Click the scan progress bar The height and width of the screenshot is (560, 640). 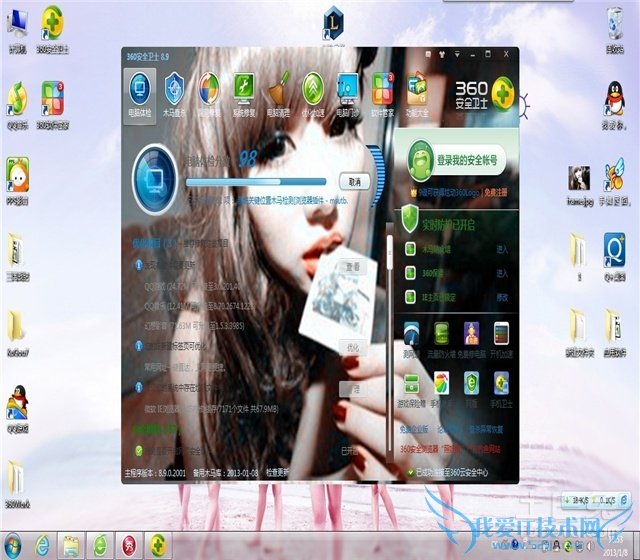256,182
